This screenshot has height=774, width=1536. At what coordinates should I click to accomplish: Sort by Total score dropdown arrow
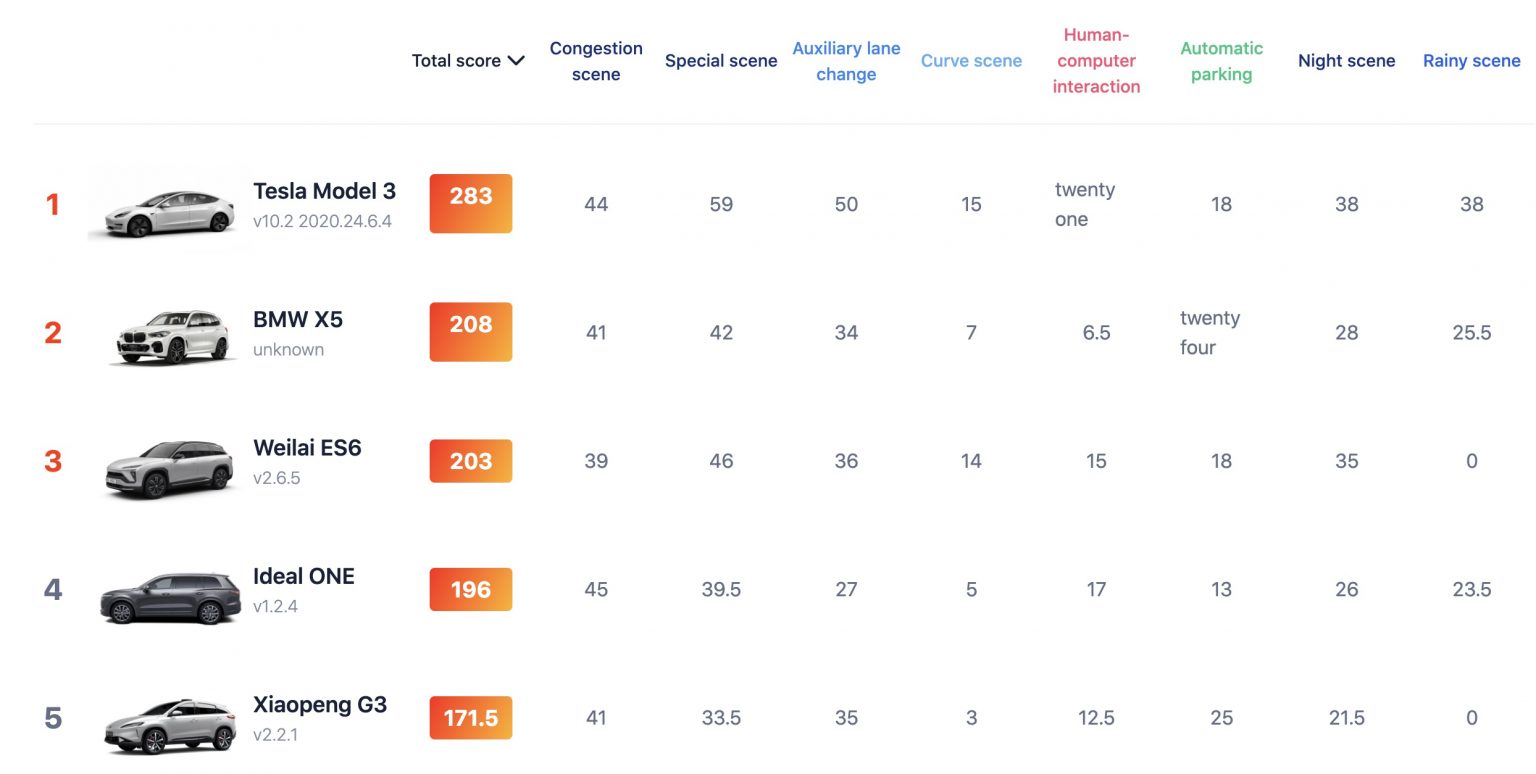click(x=516, y=61)
